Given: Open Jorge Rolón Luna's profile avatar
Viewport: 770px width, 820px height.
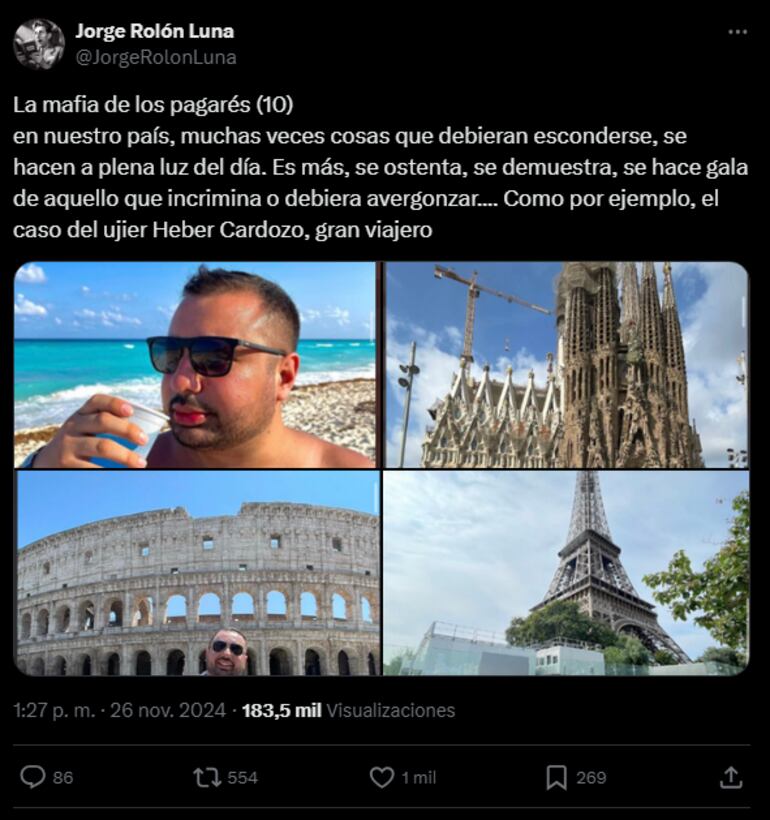Looking at the screenshot, I should [39, 44].
